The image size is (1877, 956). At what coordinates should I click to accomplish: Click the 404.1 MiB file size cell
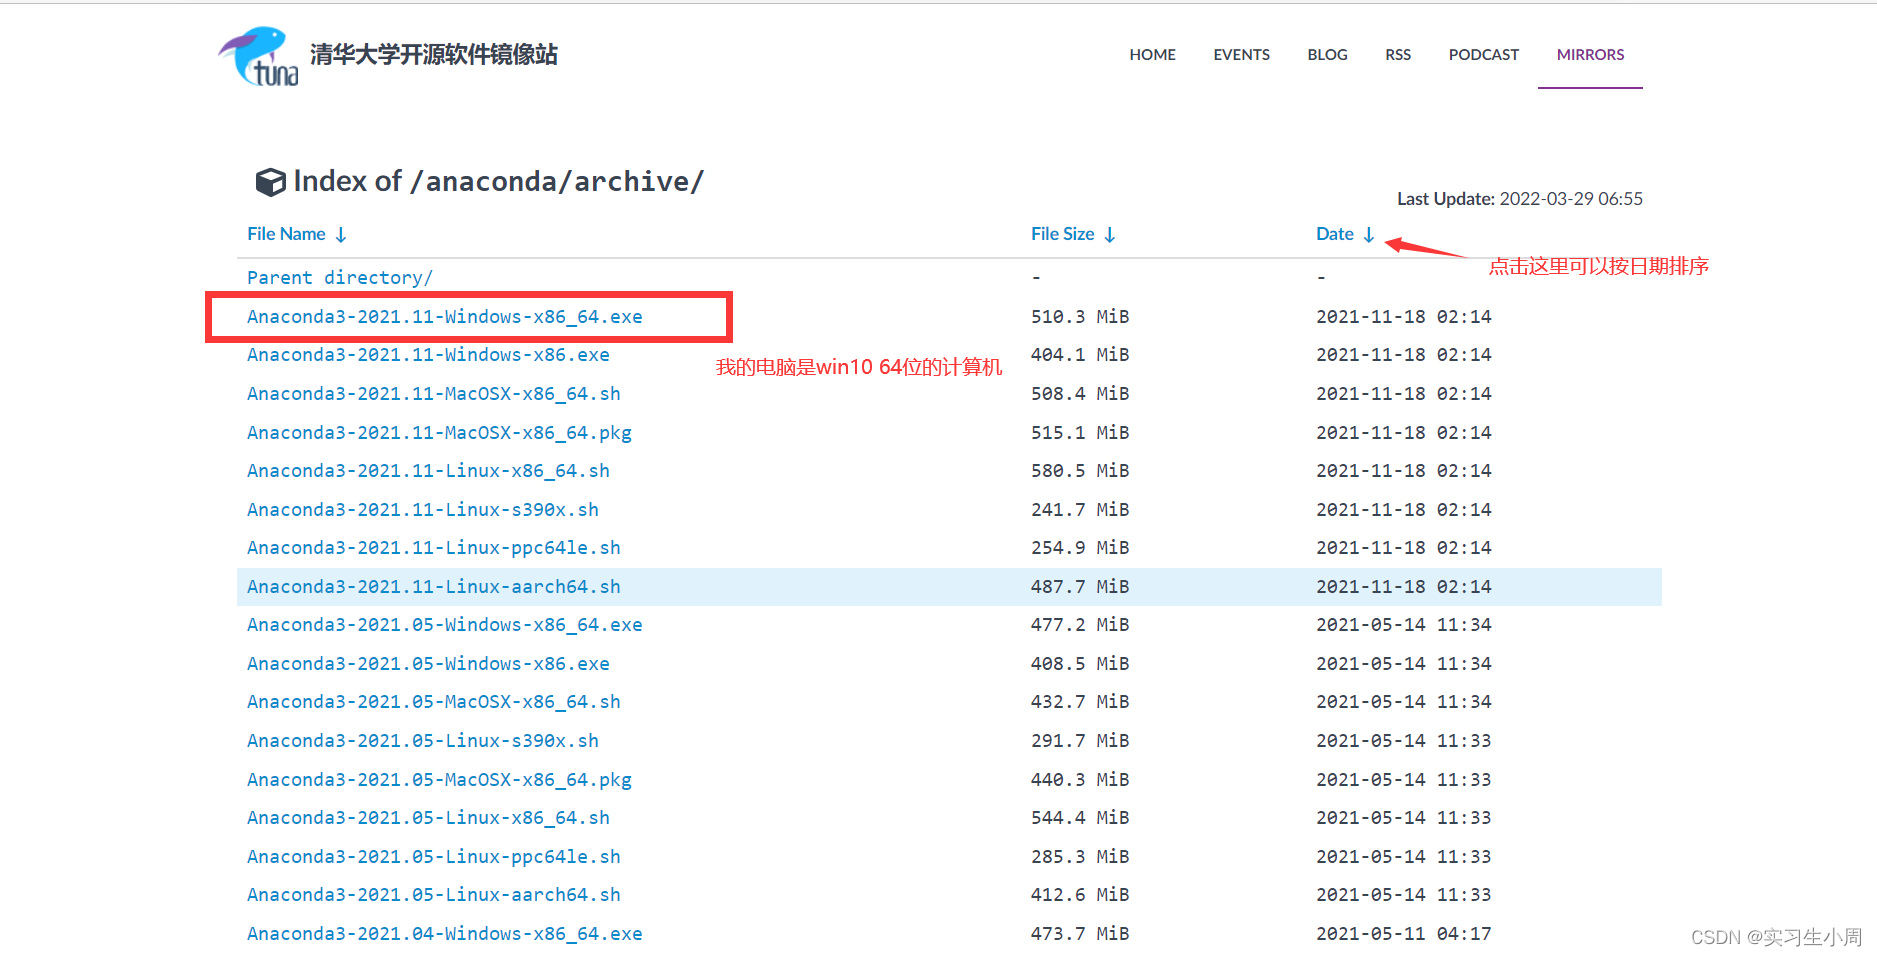(1080, 355)
